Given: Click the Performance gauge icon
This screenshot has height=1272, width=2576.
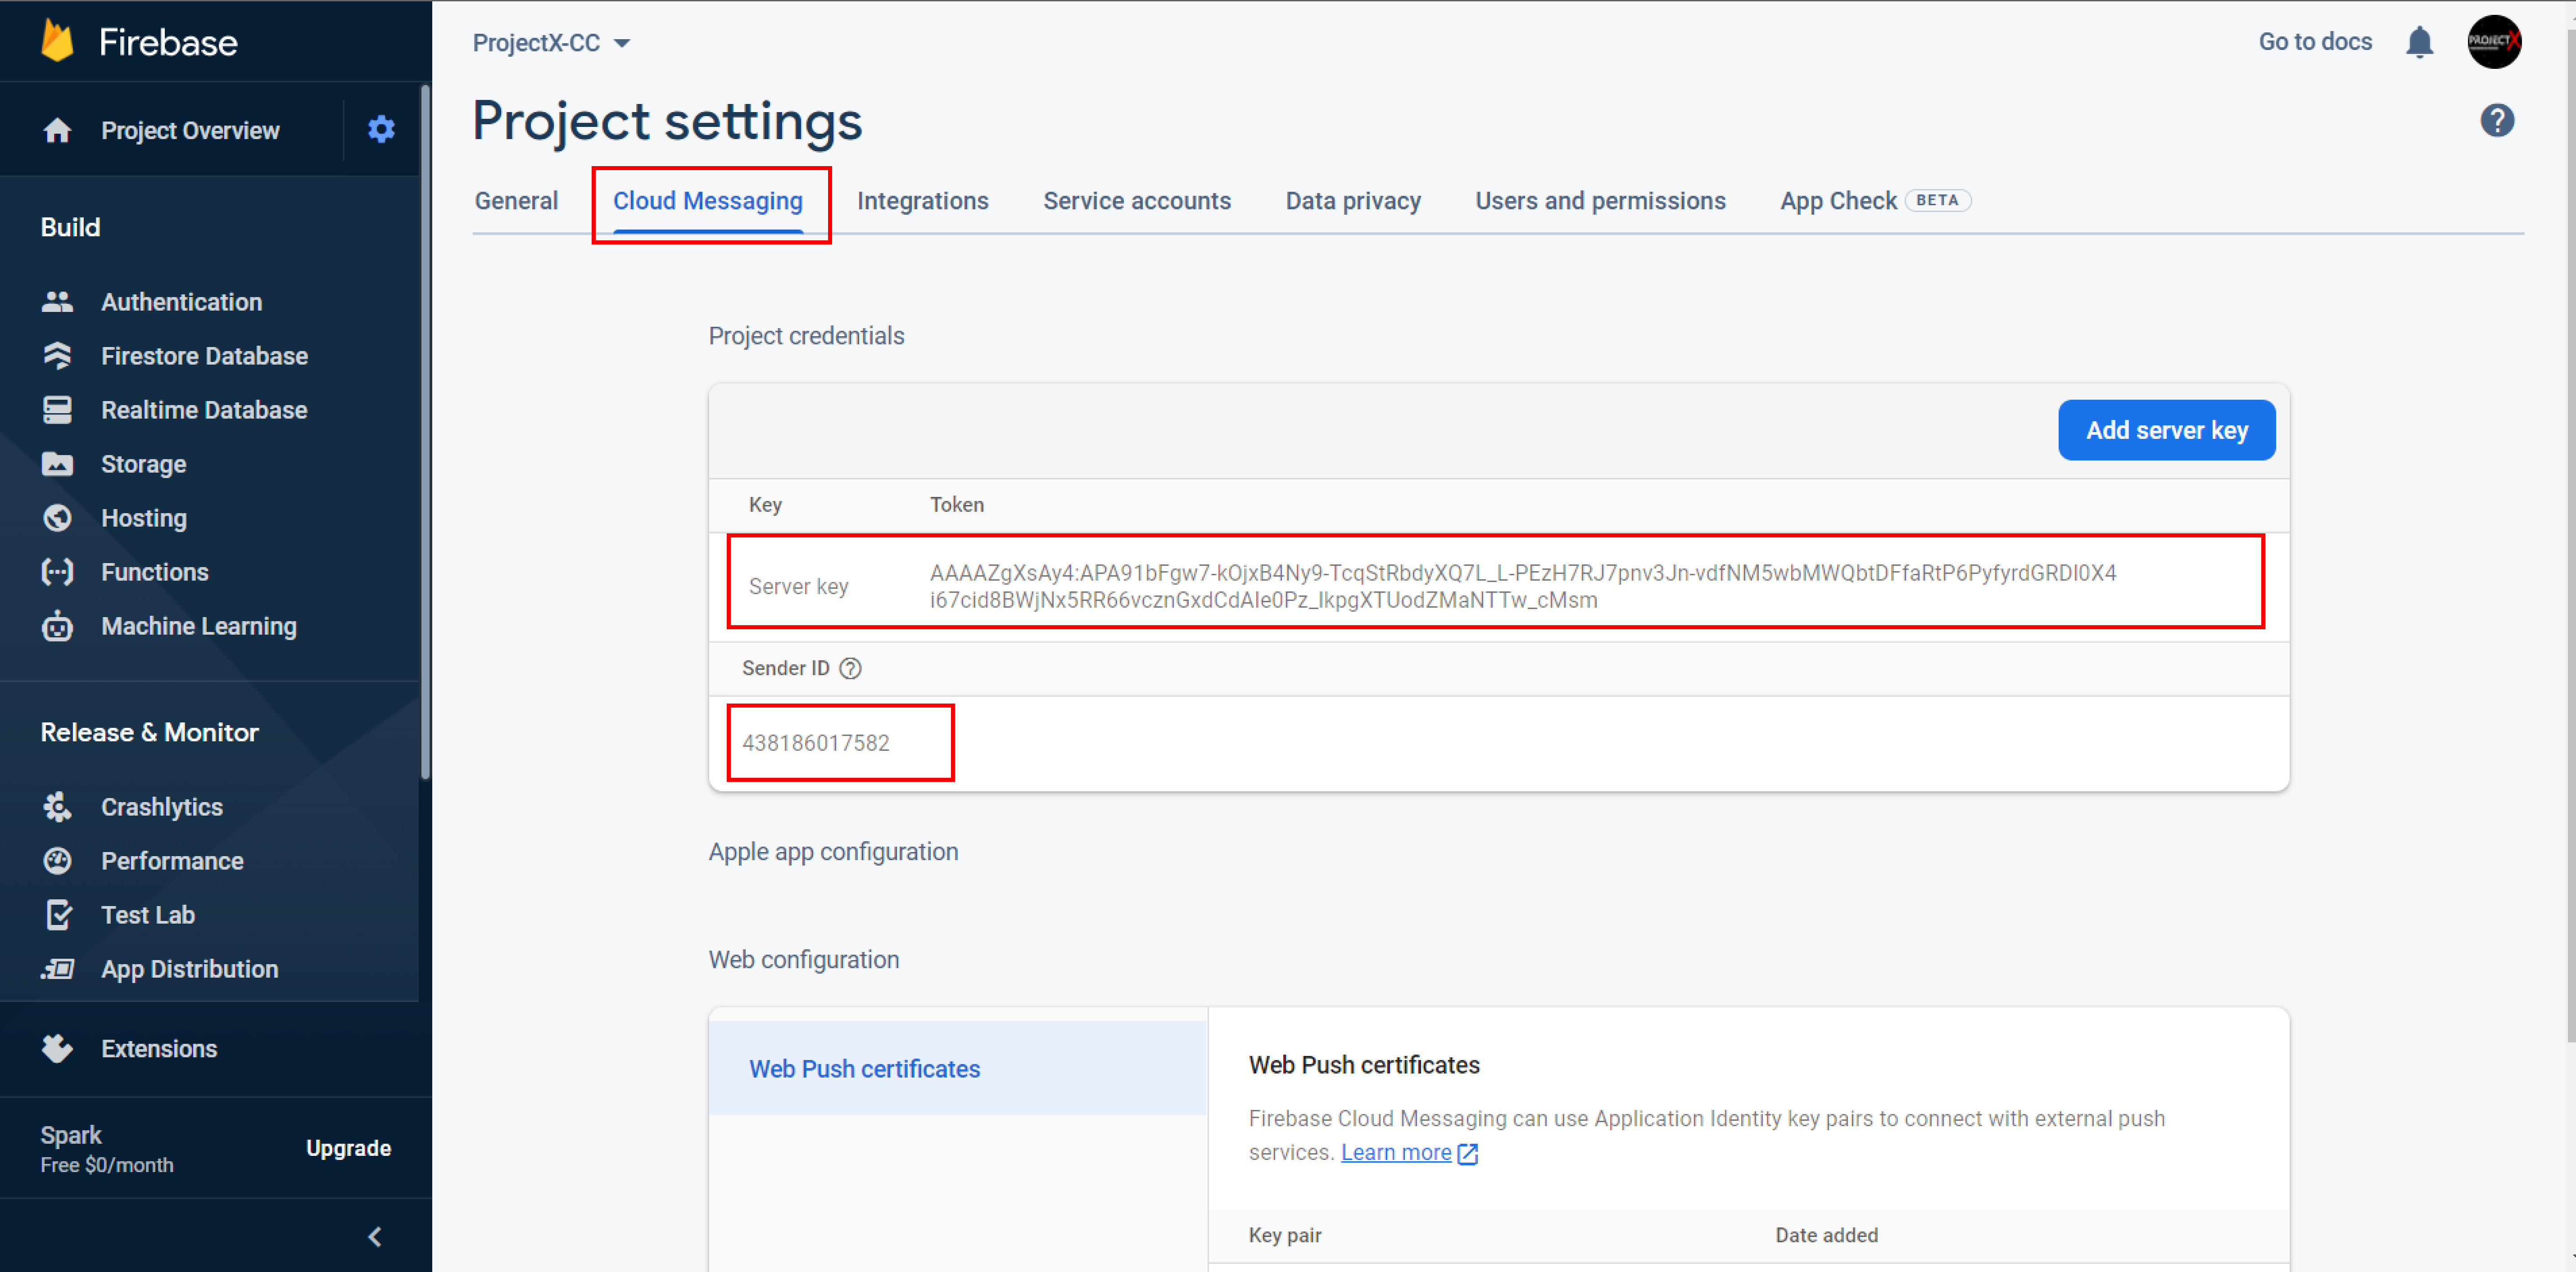Looking at the screenshot, I should tap(57, 860).
